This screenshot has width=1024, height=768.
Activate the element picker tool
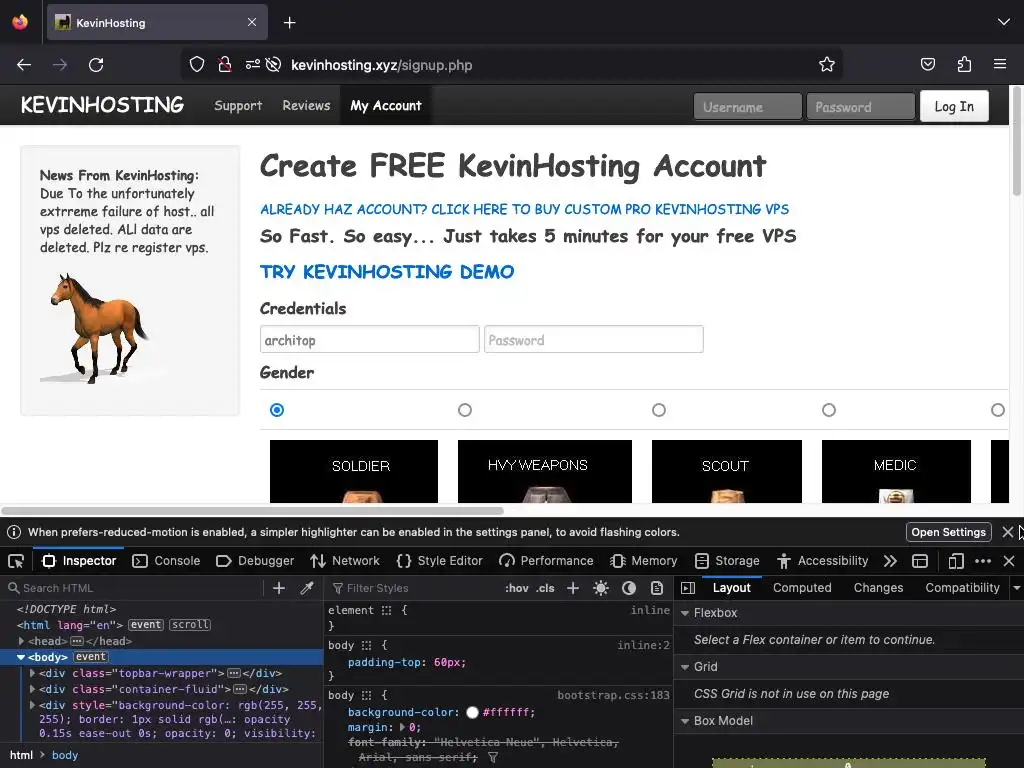(16, 561)
